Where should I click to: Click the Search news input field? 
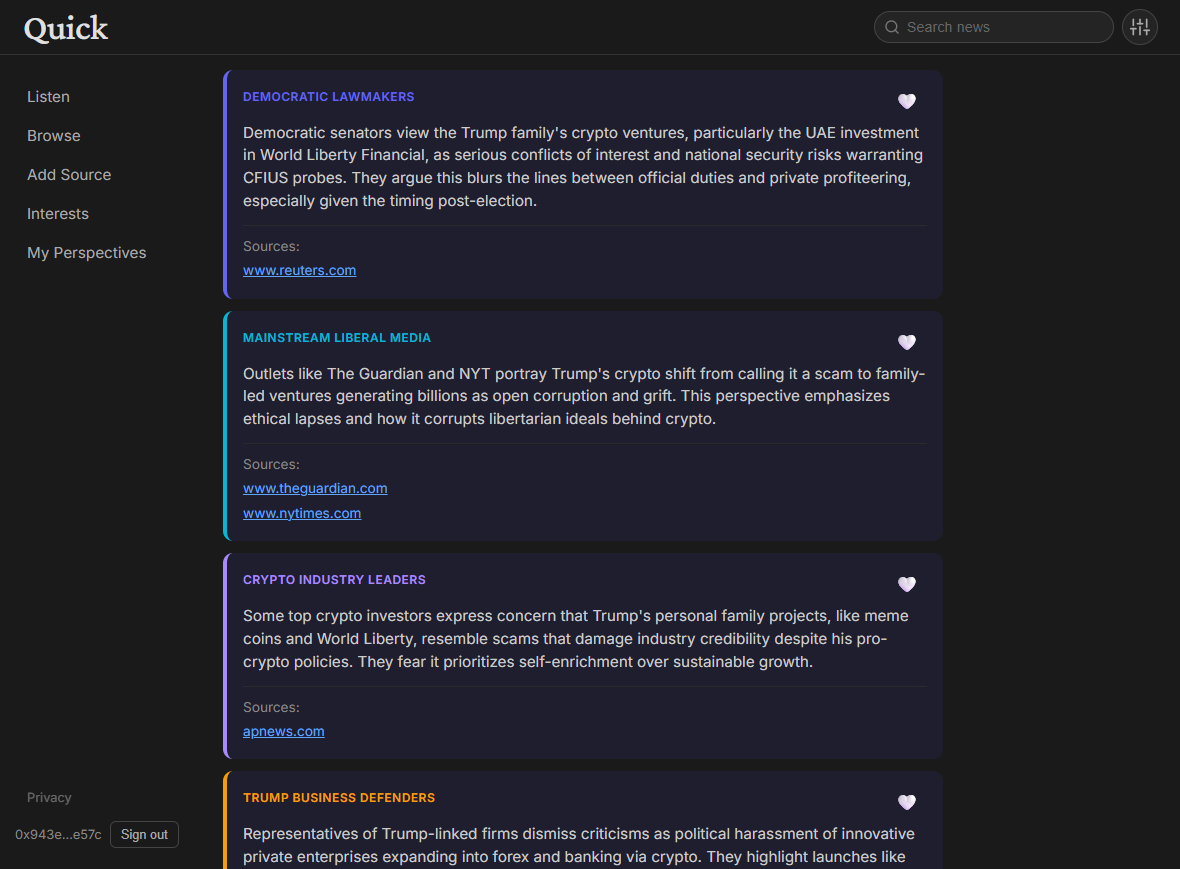[993, 27]
